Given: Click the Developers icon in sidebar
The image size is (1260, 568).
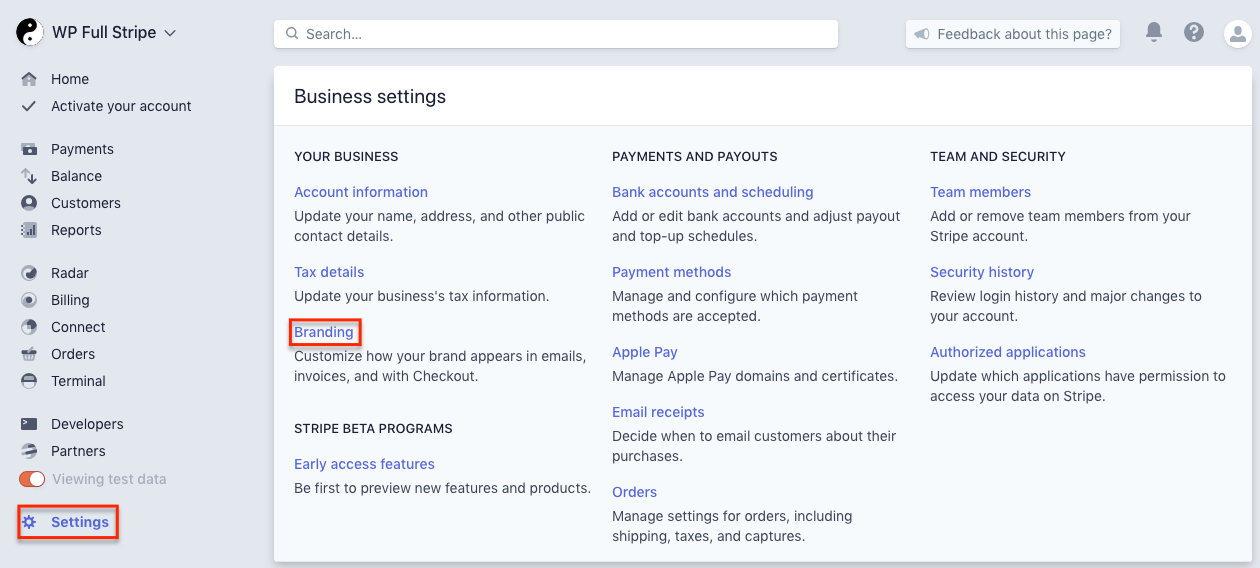Looking at the screenshot, I should 30,424.
